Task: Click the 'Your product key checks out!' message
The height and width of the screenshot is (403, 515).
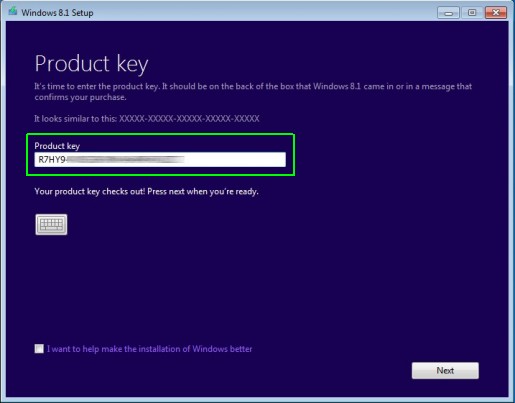Action: tap(146, 191)
